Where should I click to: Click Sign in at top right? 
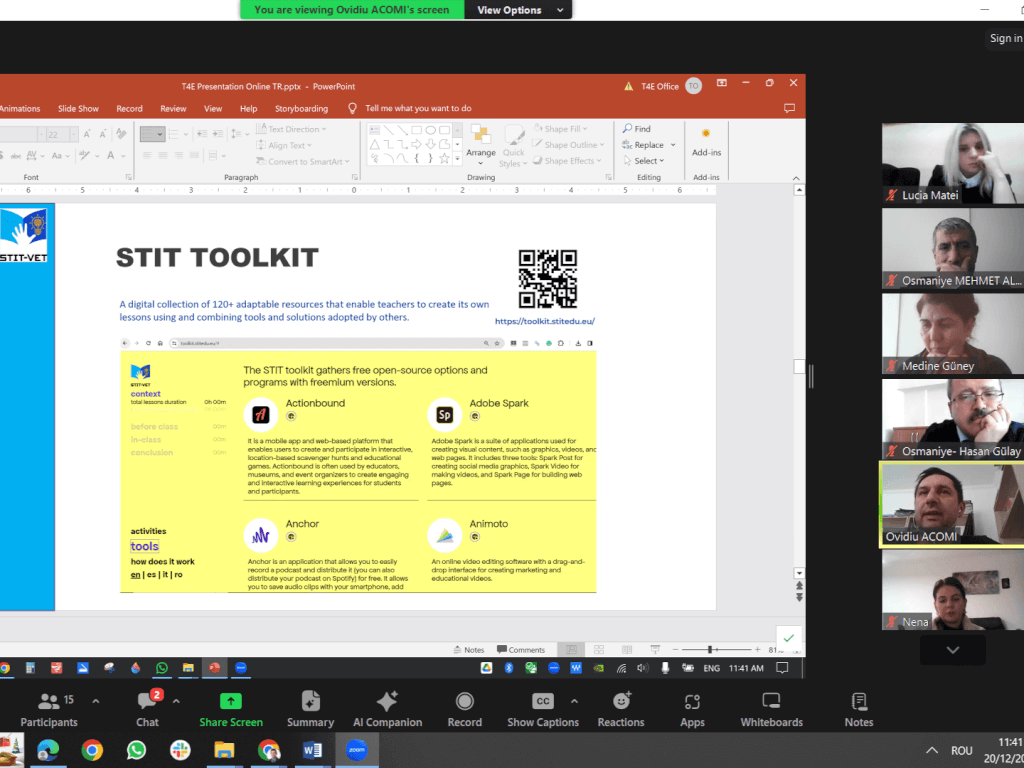click(1006, 39)
